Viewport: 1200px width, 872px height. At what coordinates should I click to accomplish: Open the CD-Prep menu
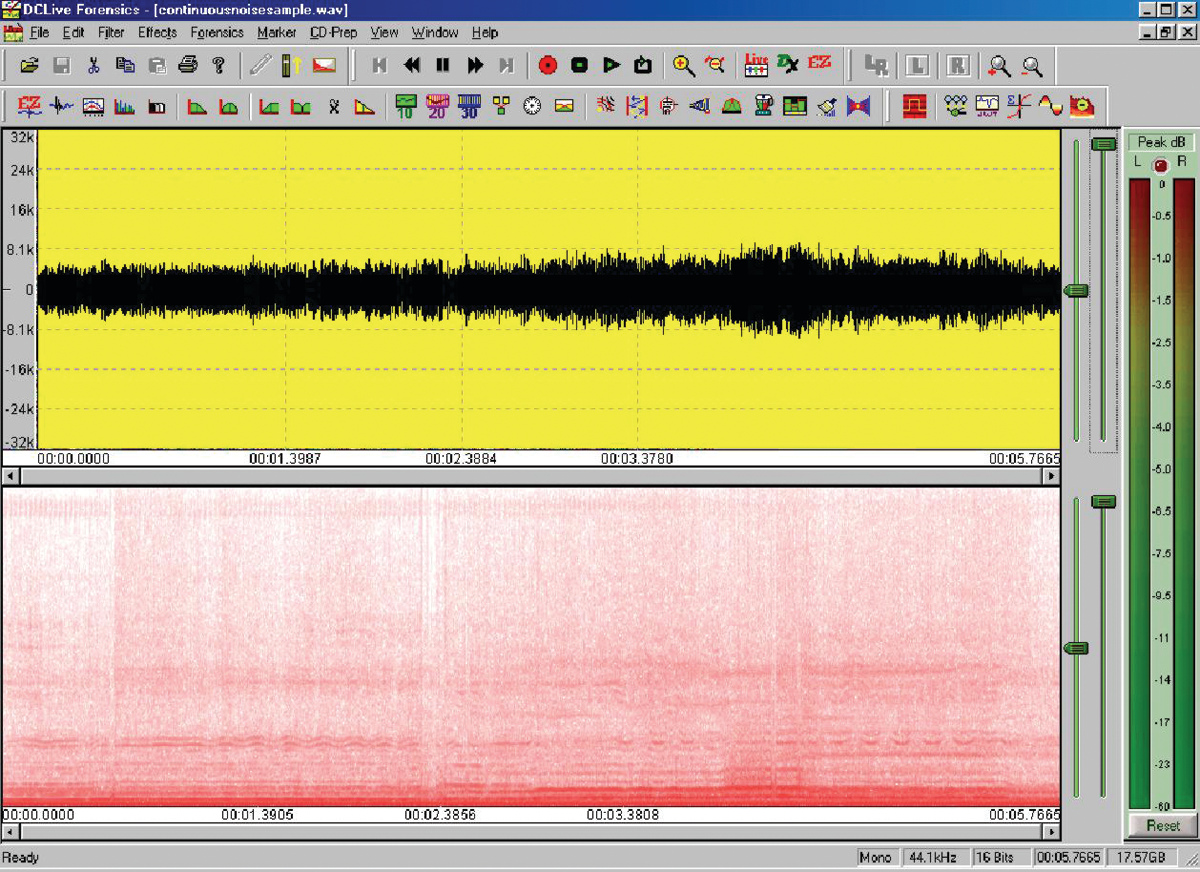tap(333, 32)
